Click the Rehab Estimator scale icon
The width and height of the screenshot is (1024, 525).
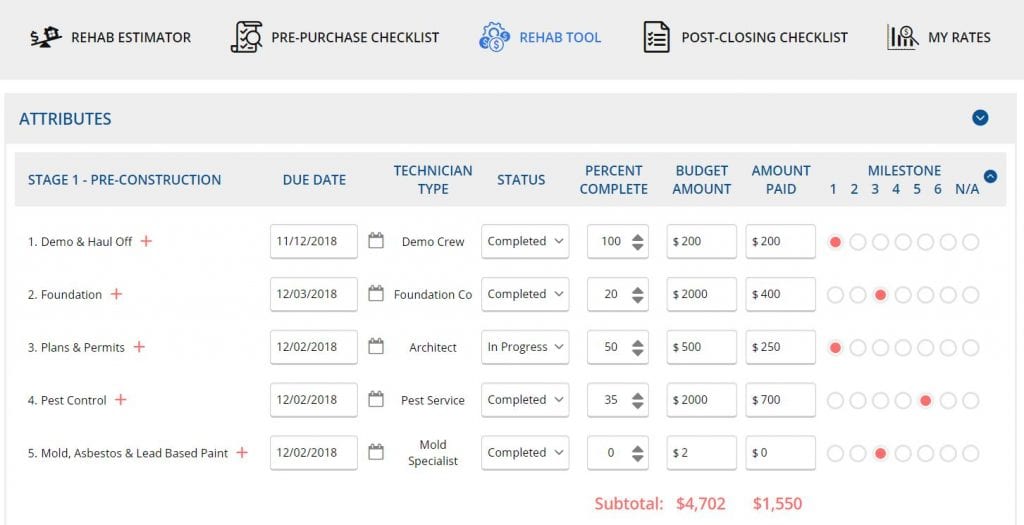(44, 38)
